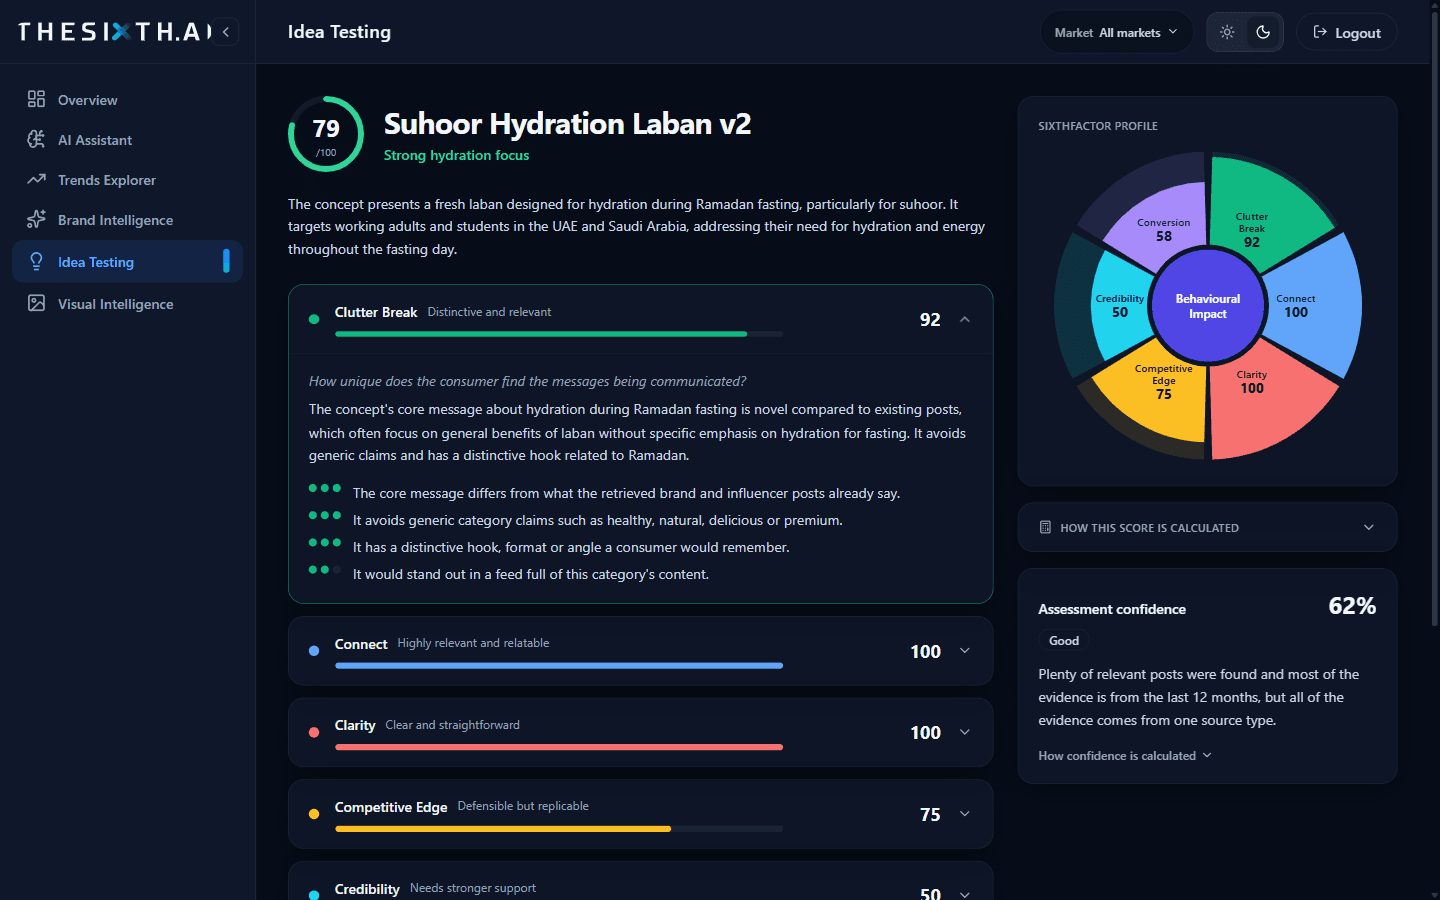Select Idea Testing in sidebar

pyautogui.click(x=128, y=261)
